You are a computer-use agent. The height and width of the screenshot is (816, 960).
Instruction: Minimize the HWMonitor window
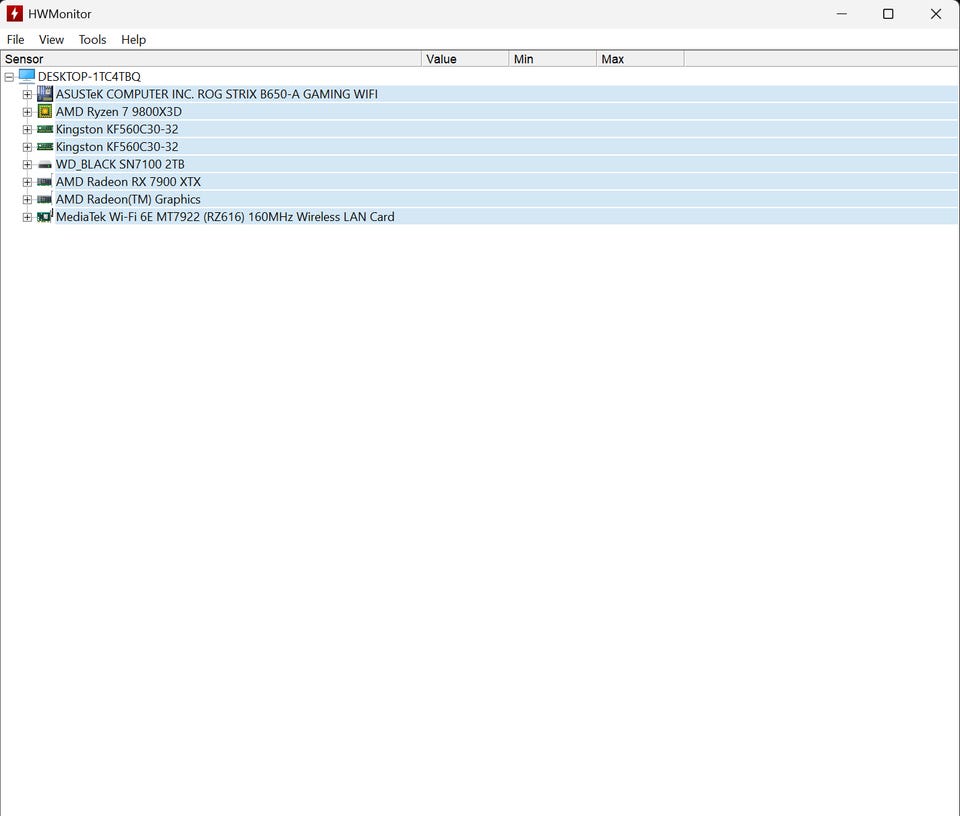[842, 13]
